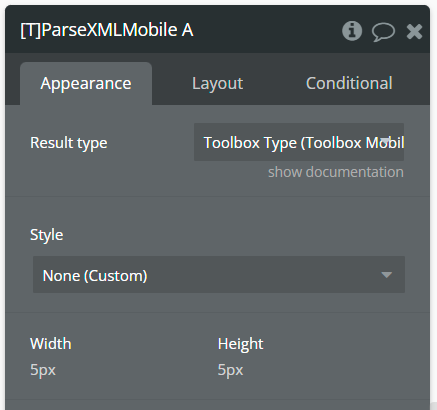The image size is (437, 410).
Task: Click the Result type dropdown arrow
Action: (x=385, y=140)
